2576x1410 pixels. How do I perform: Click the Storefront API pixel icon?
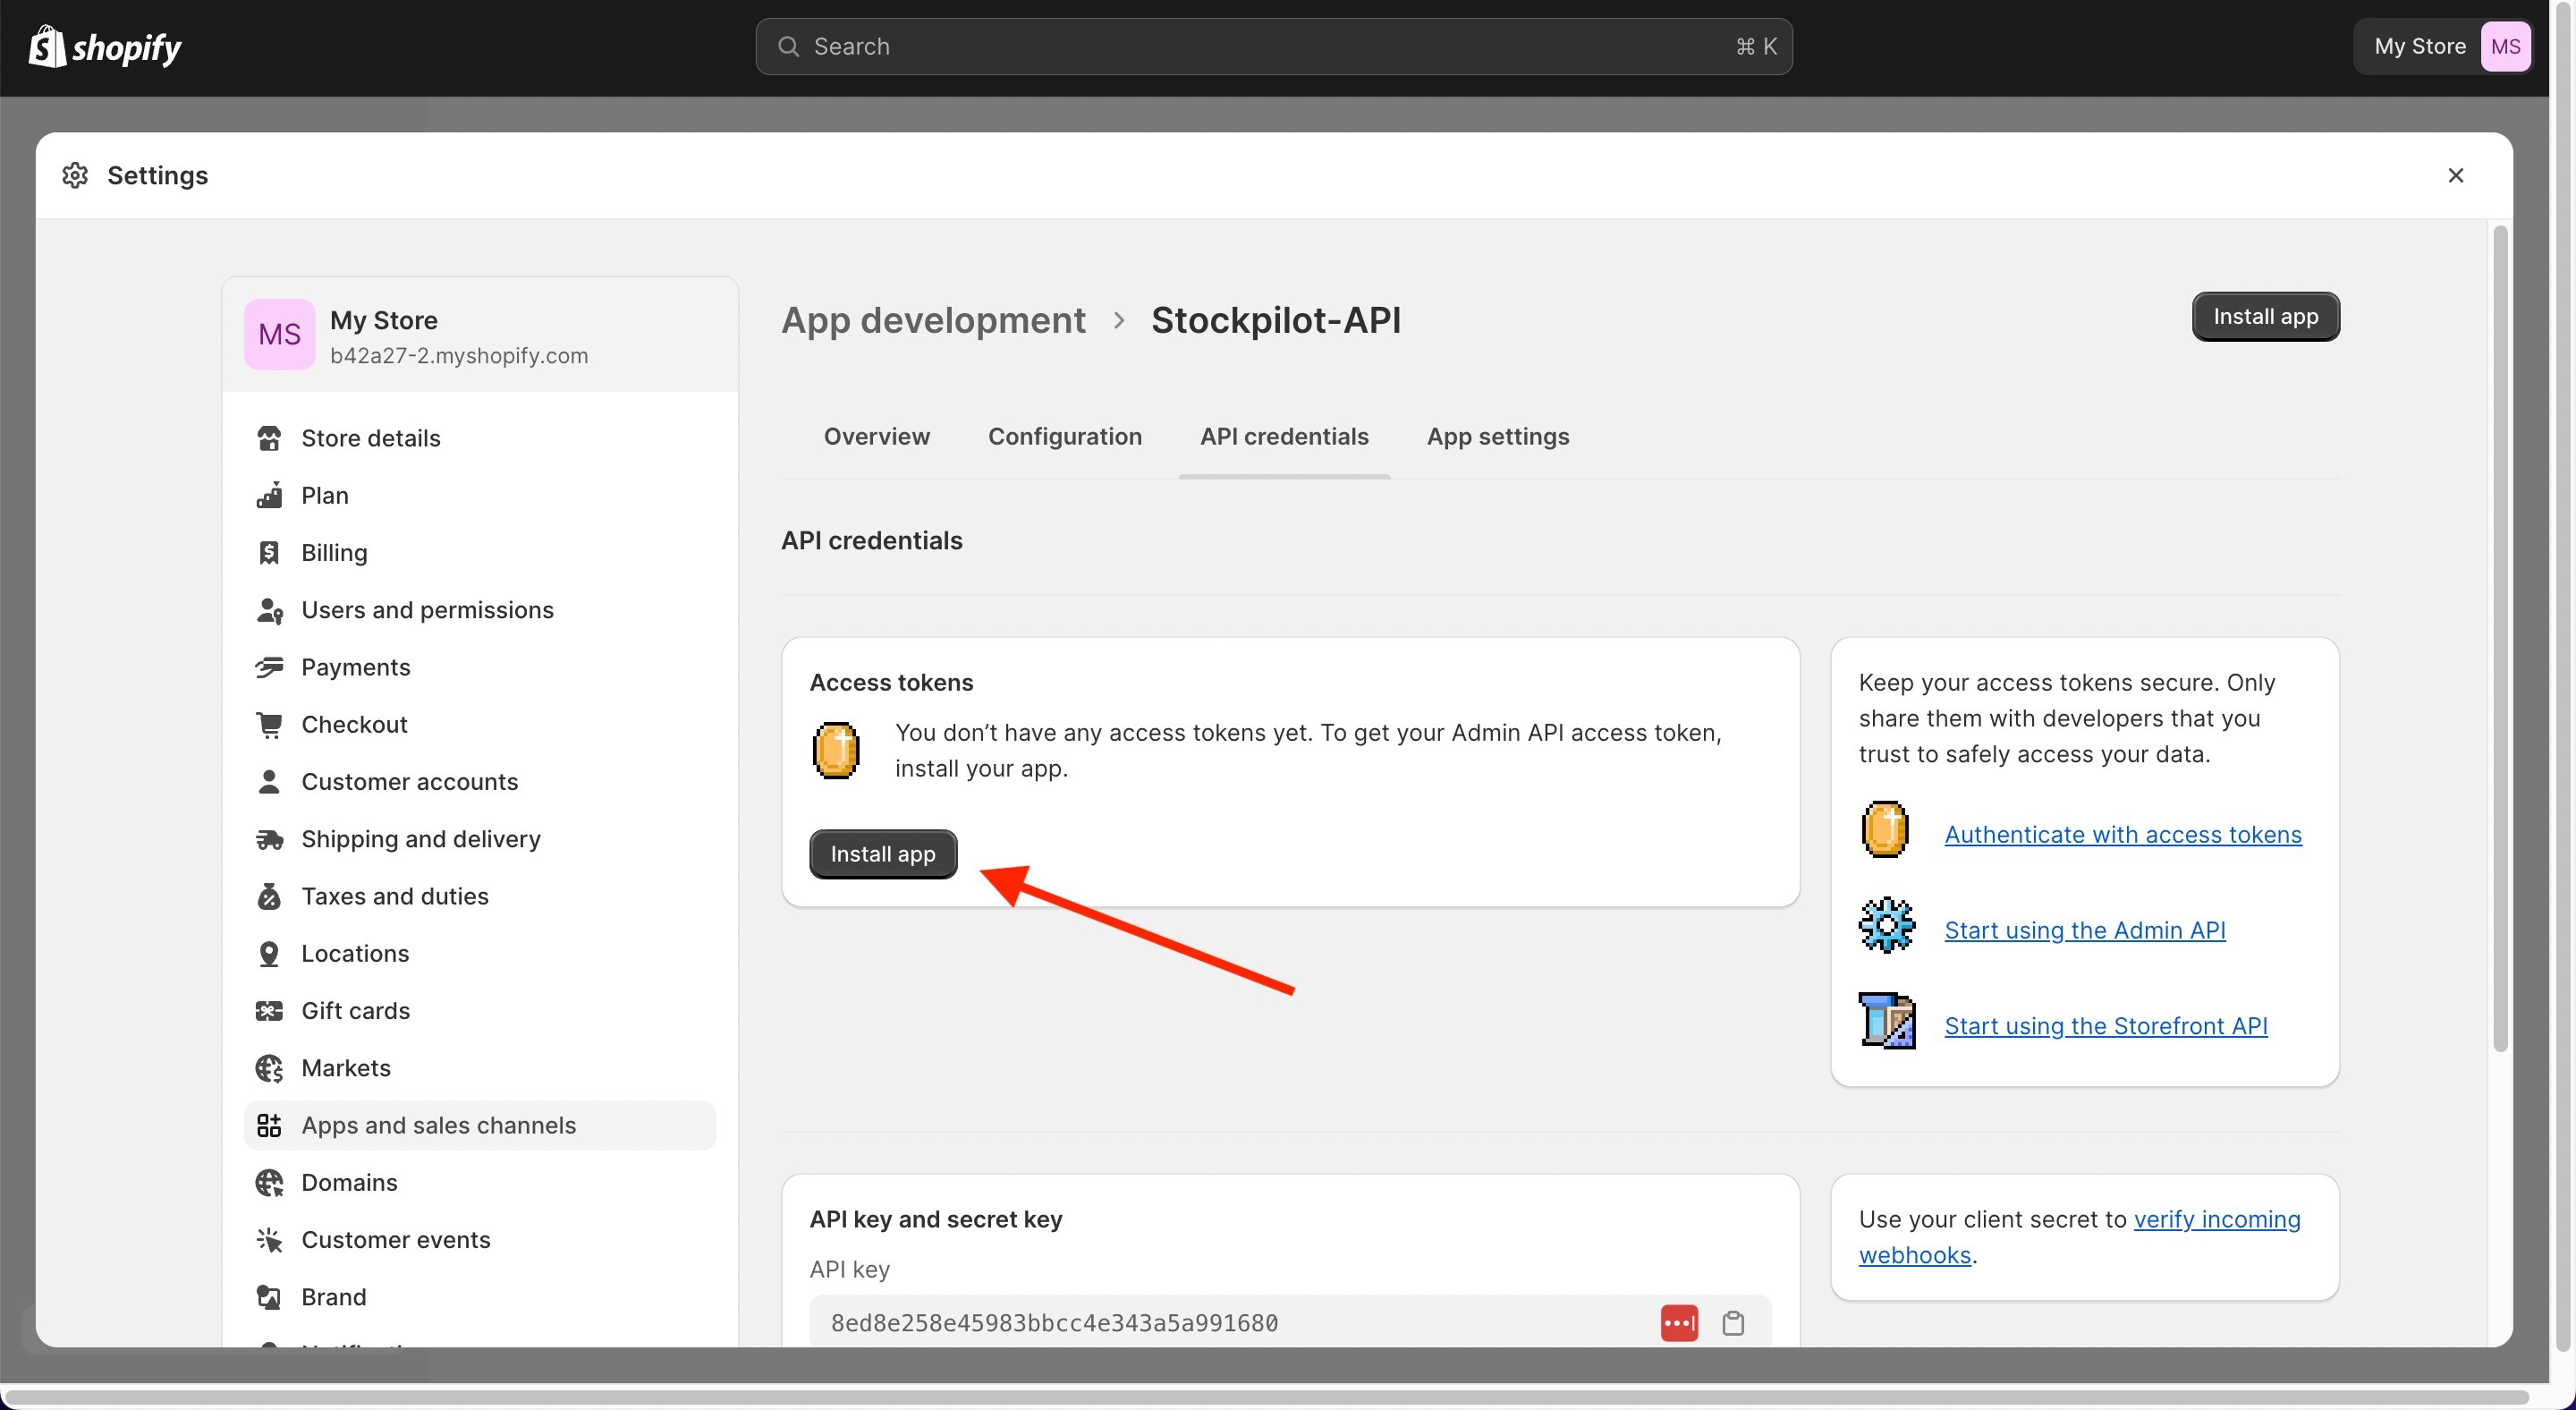(x=1886, y=1020)
